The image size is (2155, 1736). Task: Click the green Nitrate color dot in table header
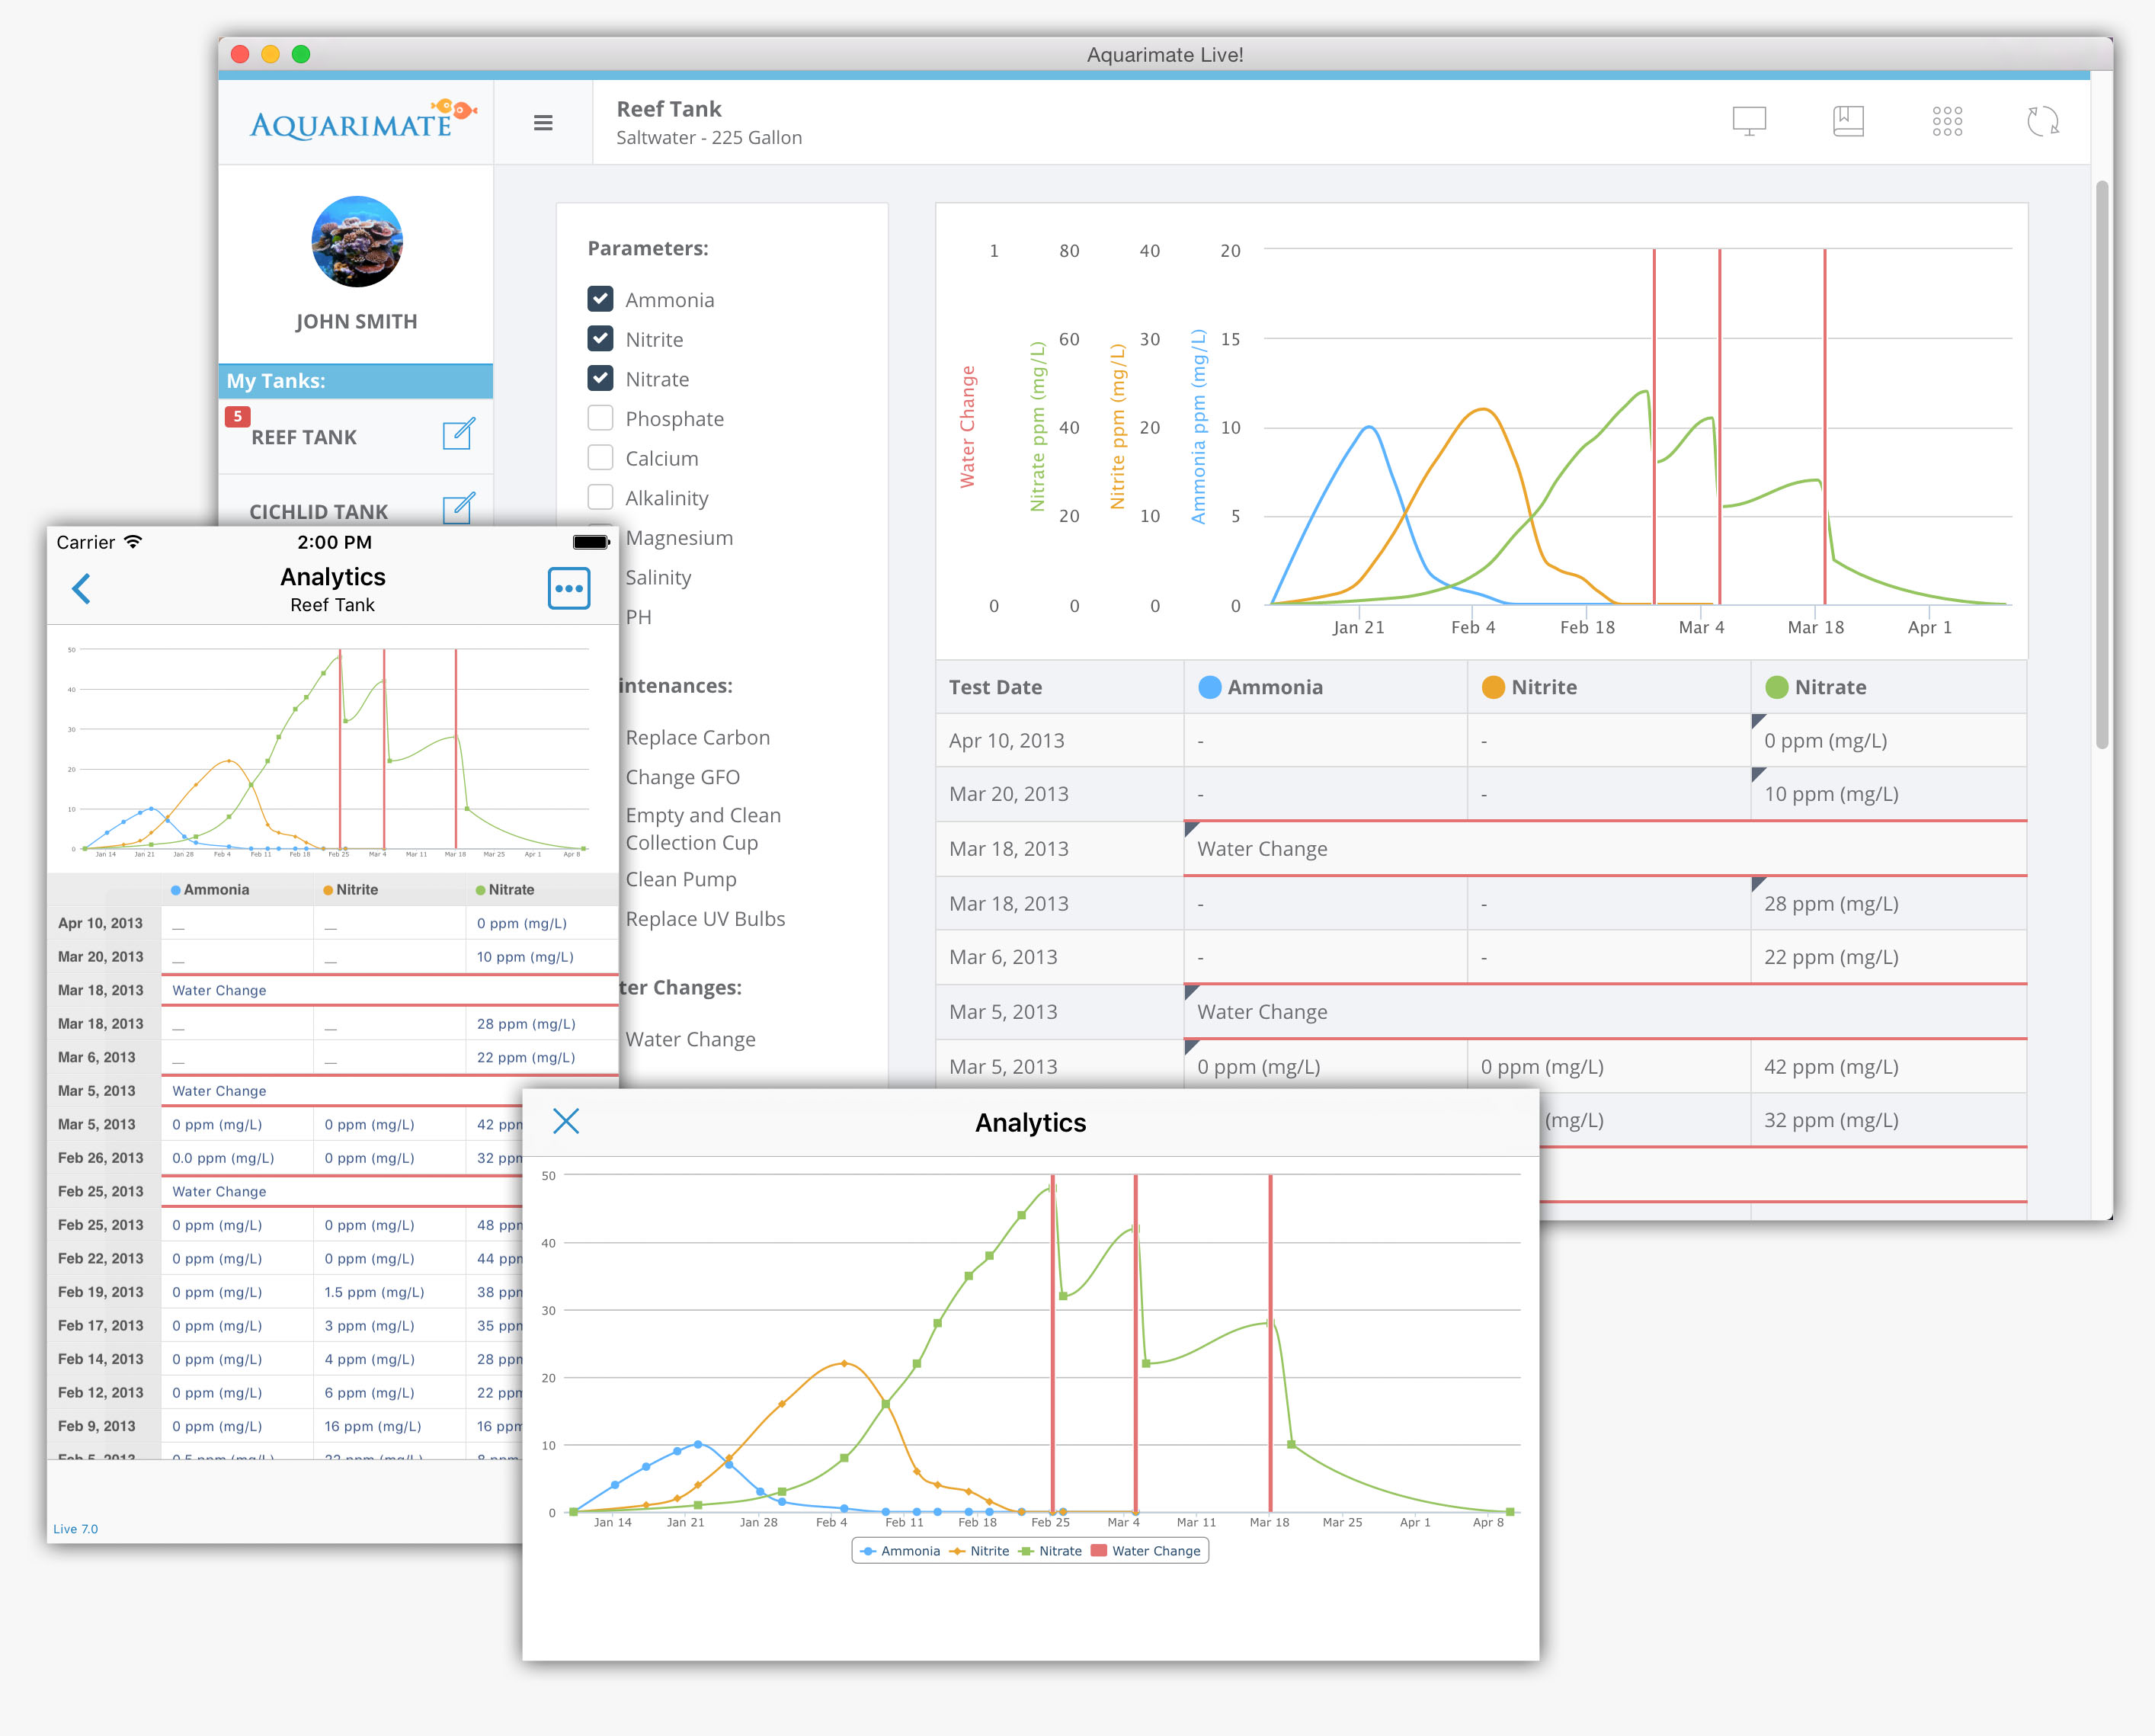[x=1776, y=687]
